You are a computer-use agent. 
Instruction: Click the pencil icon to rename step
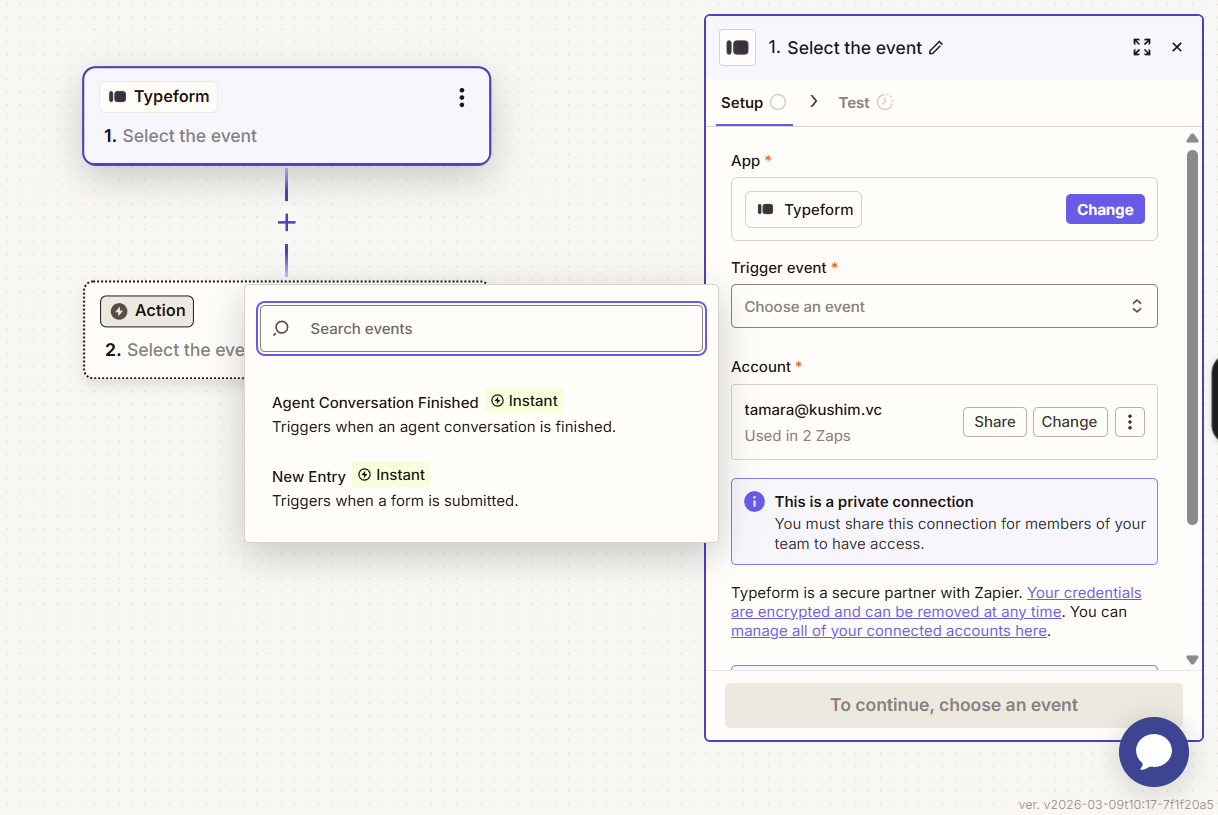tap(936, 48)
